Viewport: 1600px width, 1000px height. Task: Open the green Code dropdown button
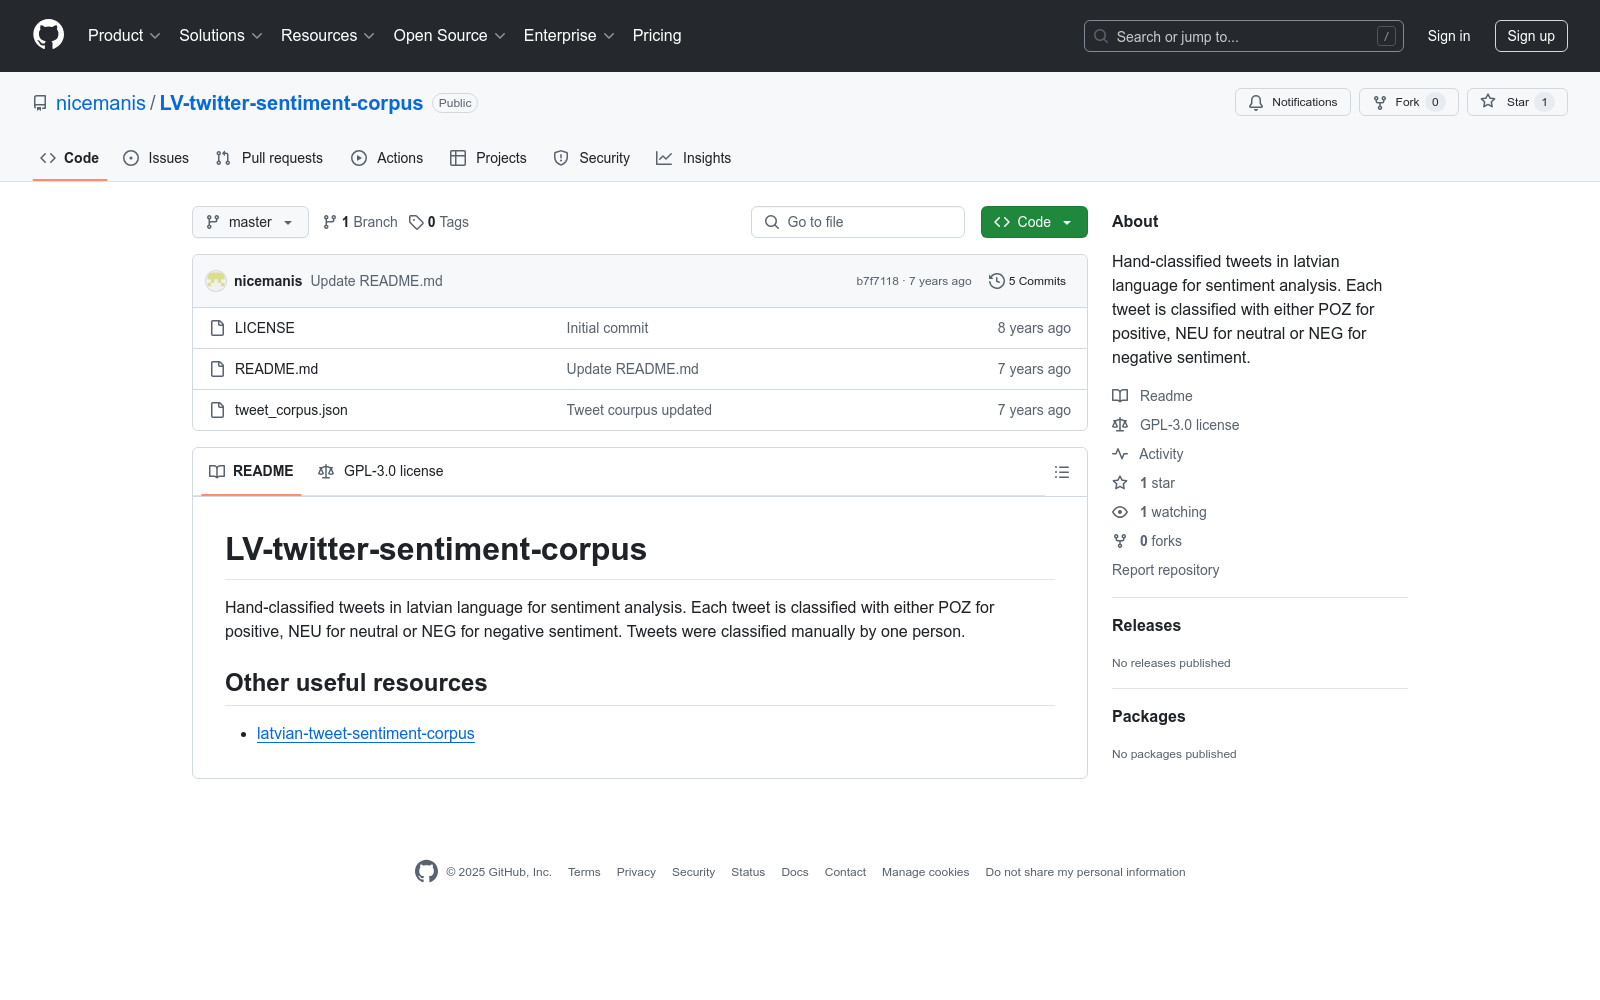coord(1034,222)
